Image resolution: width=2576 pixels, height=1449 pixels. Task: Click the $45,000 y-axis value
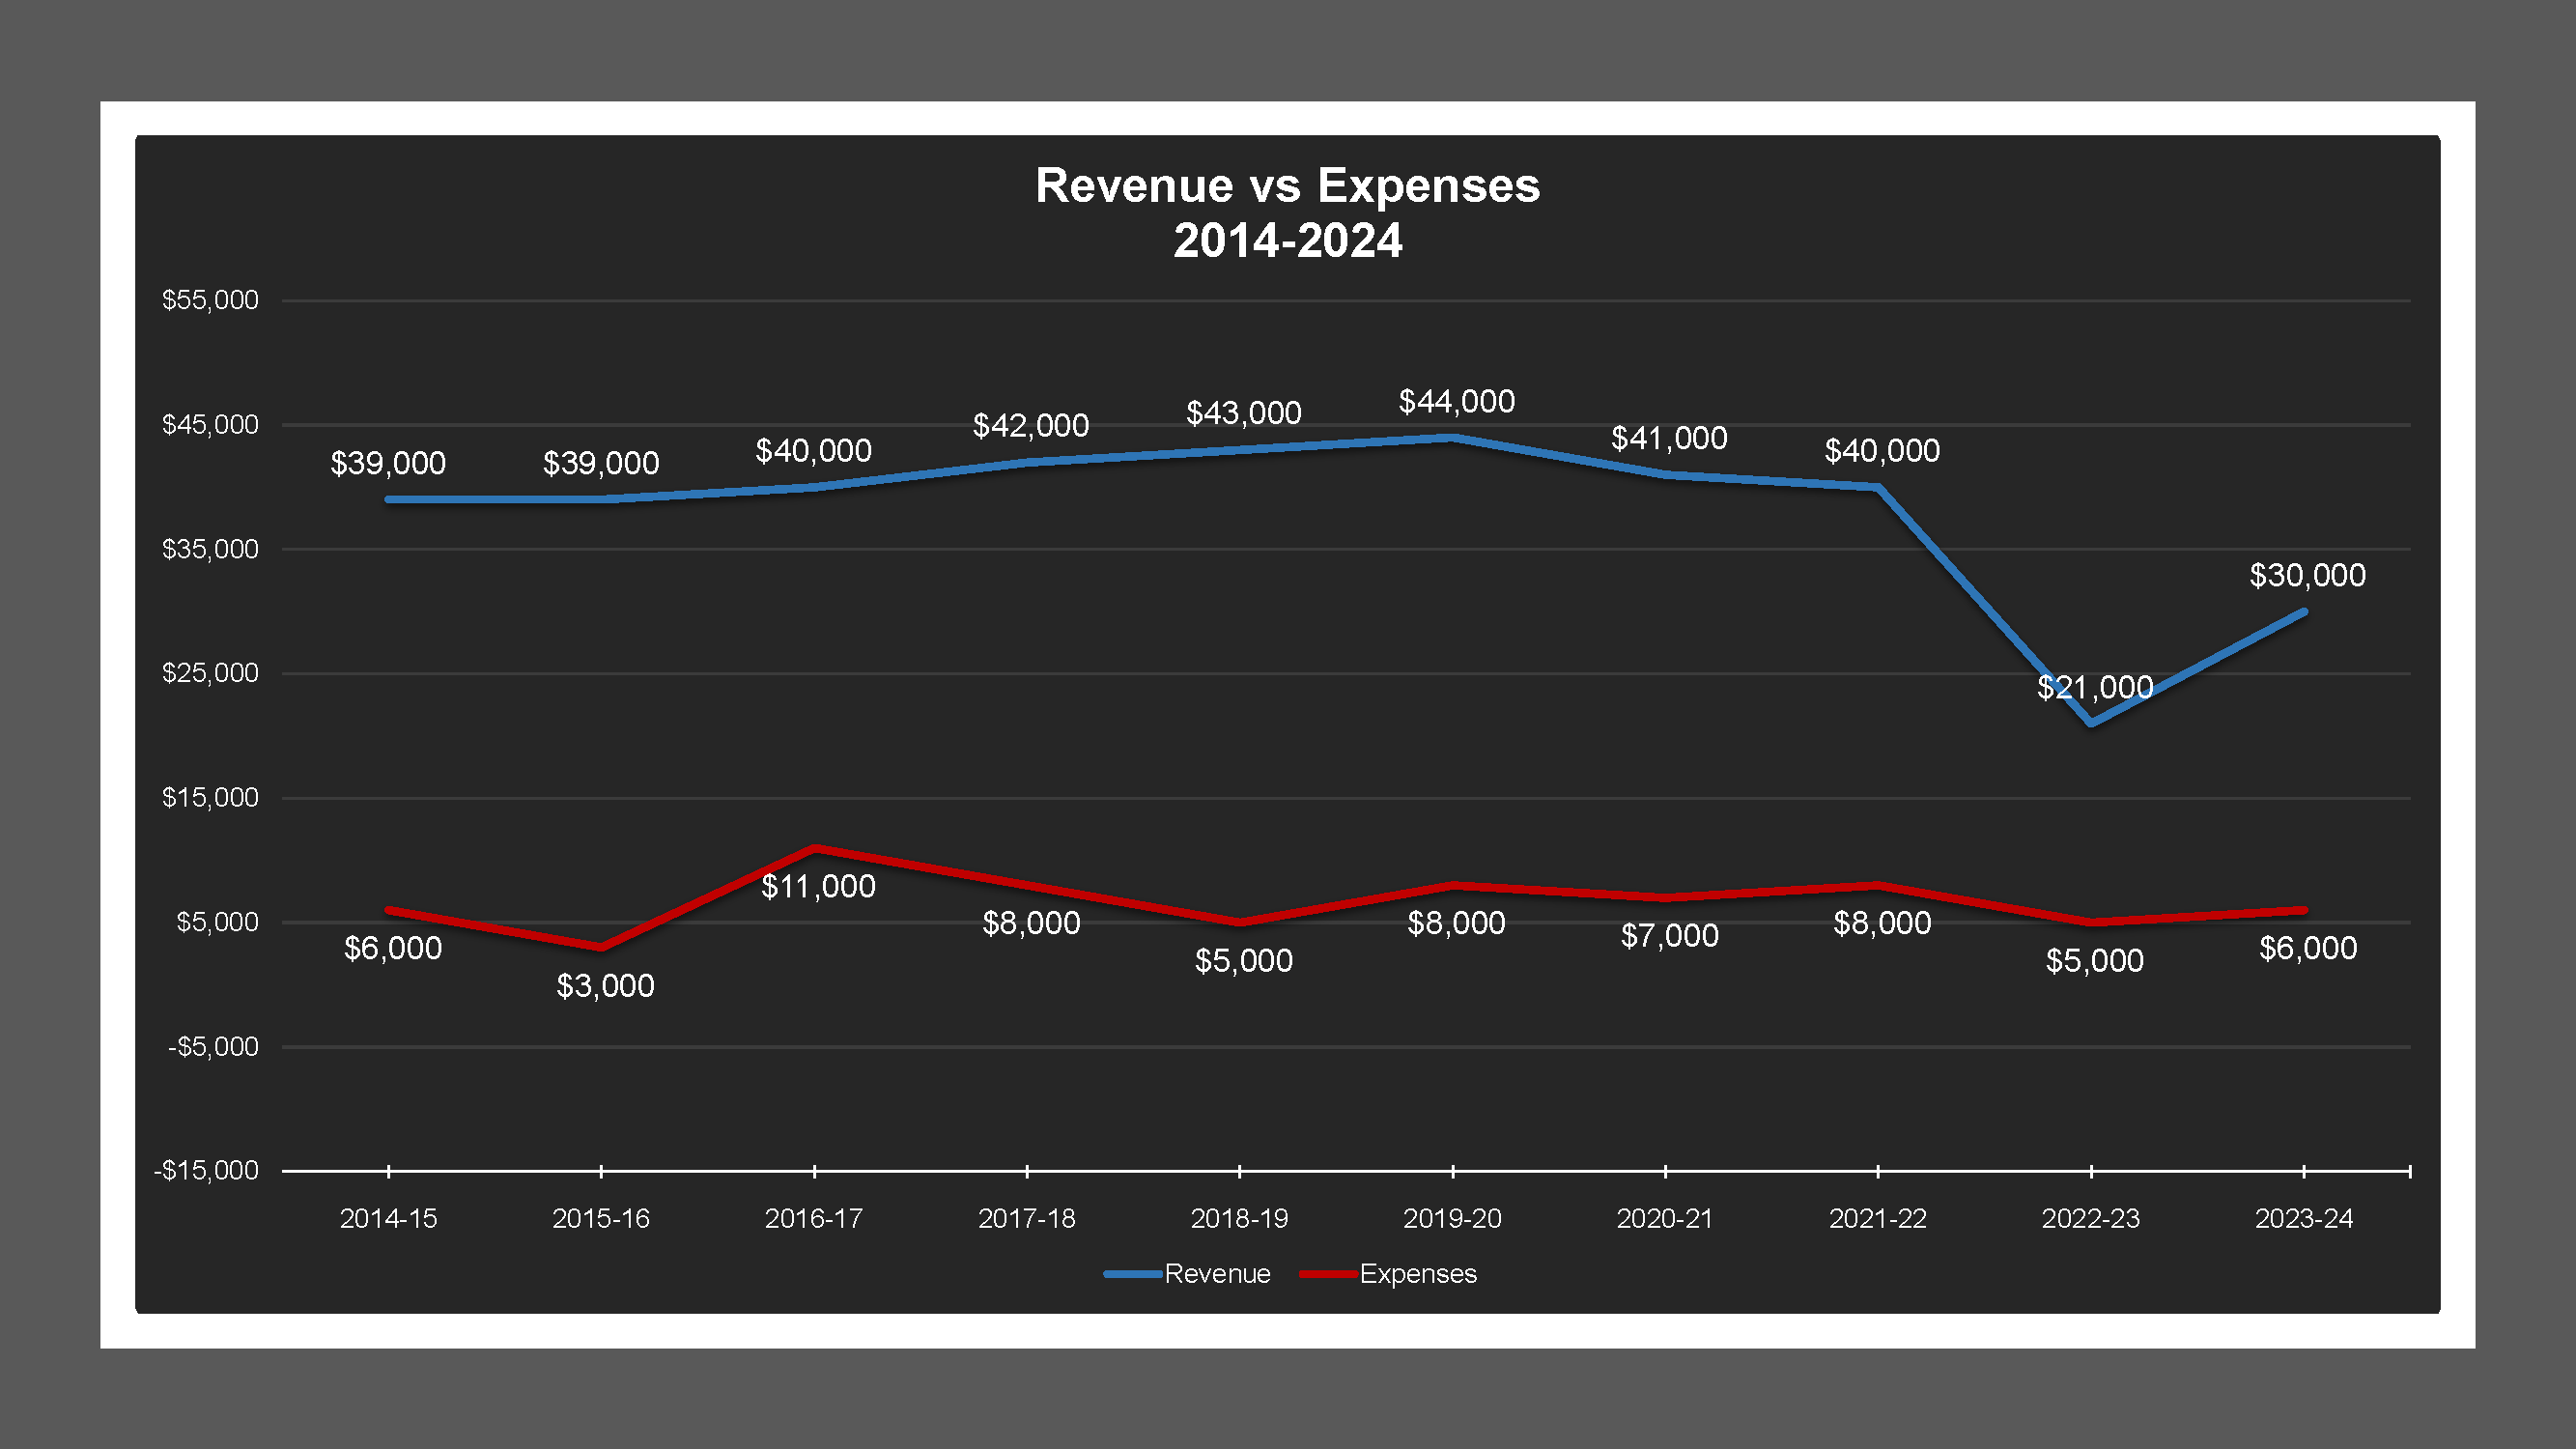coord(210,425)
